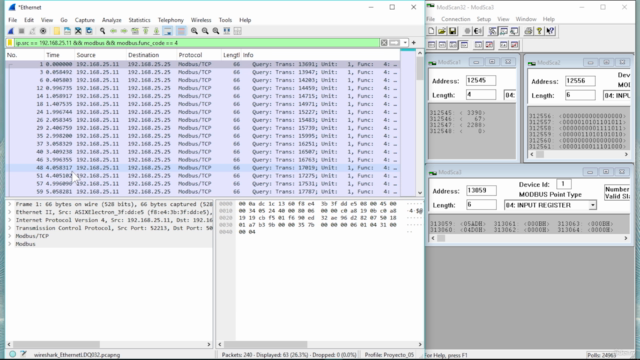Clear the display filter expression

[384, 43]
